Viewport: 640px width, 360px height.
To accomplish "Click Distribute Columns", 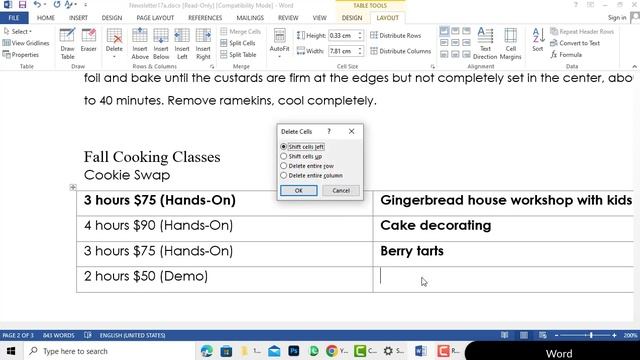I will point(400,51).
